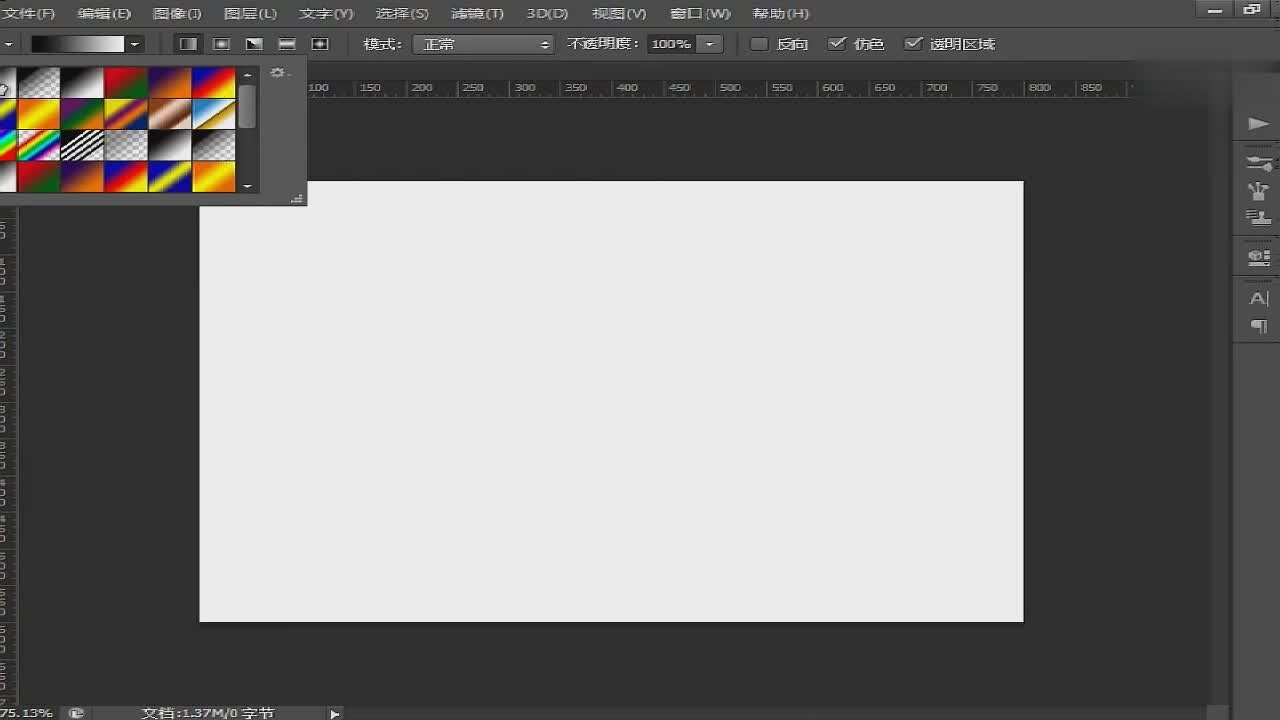Toggle the 透明区域 (Transparency) checkbox
The width and height of the screenshot is (1280, 720).
[x=913, y=44]
